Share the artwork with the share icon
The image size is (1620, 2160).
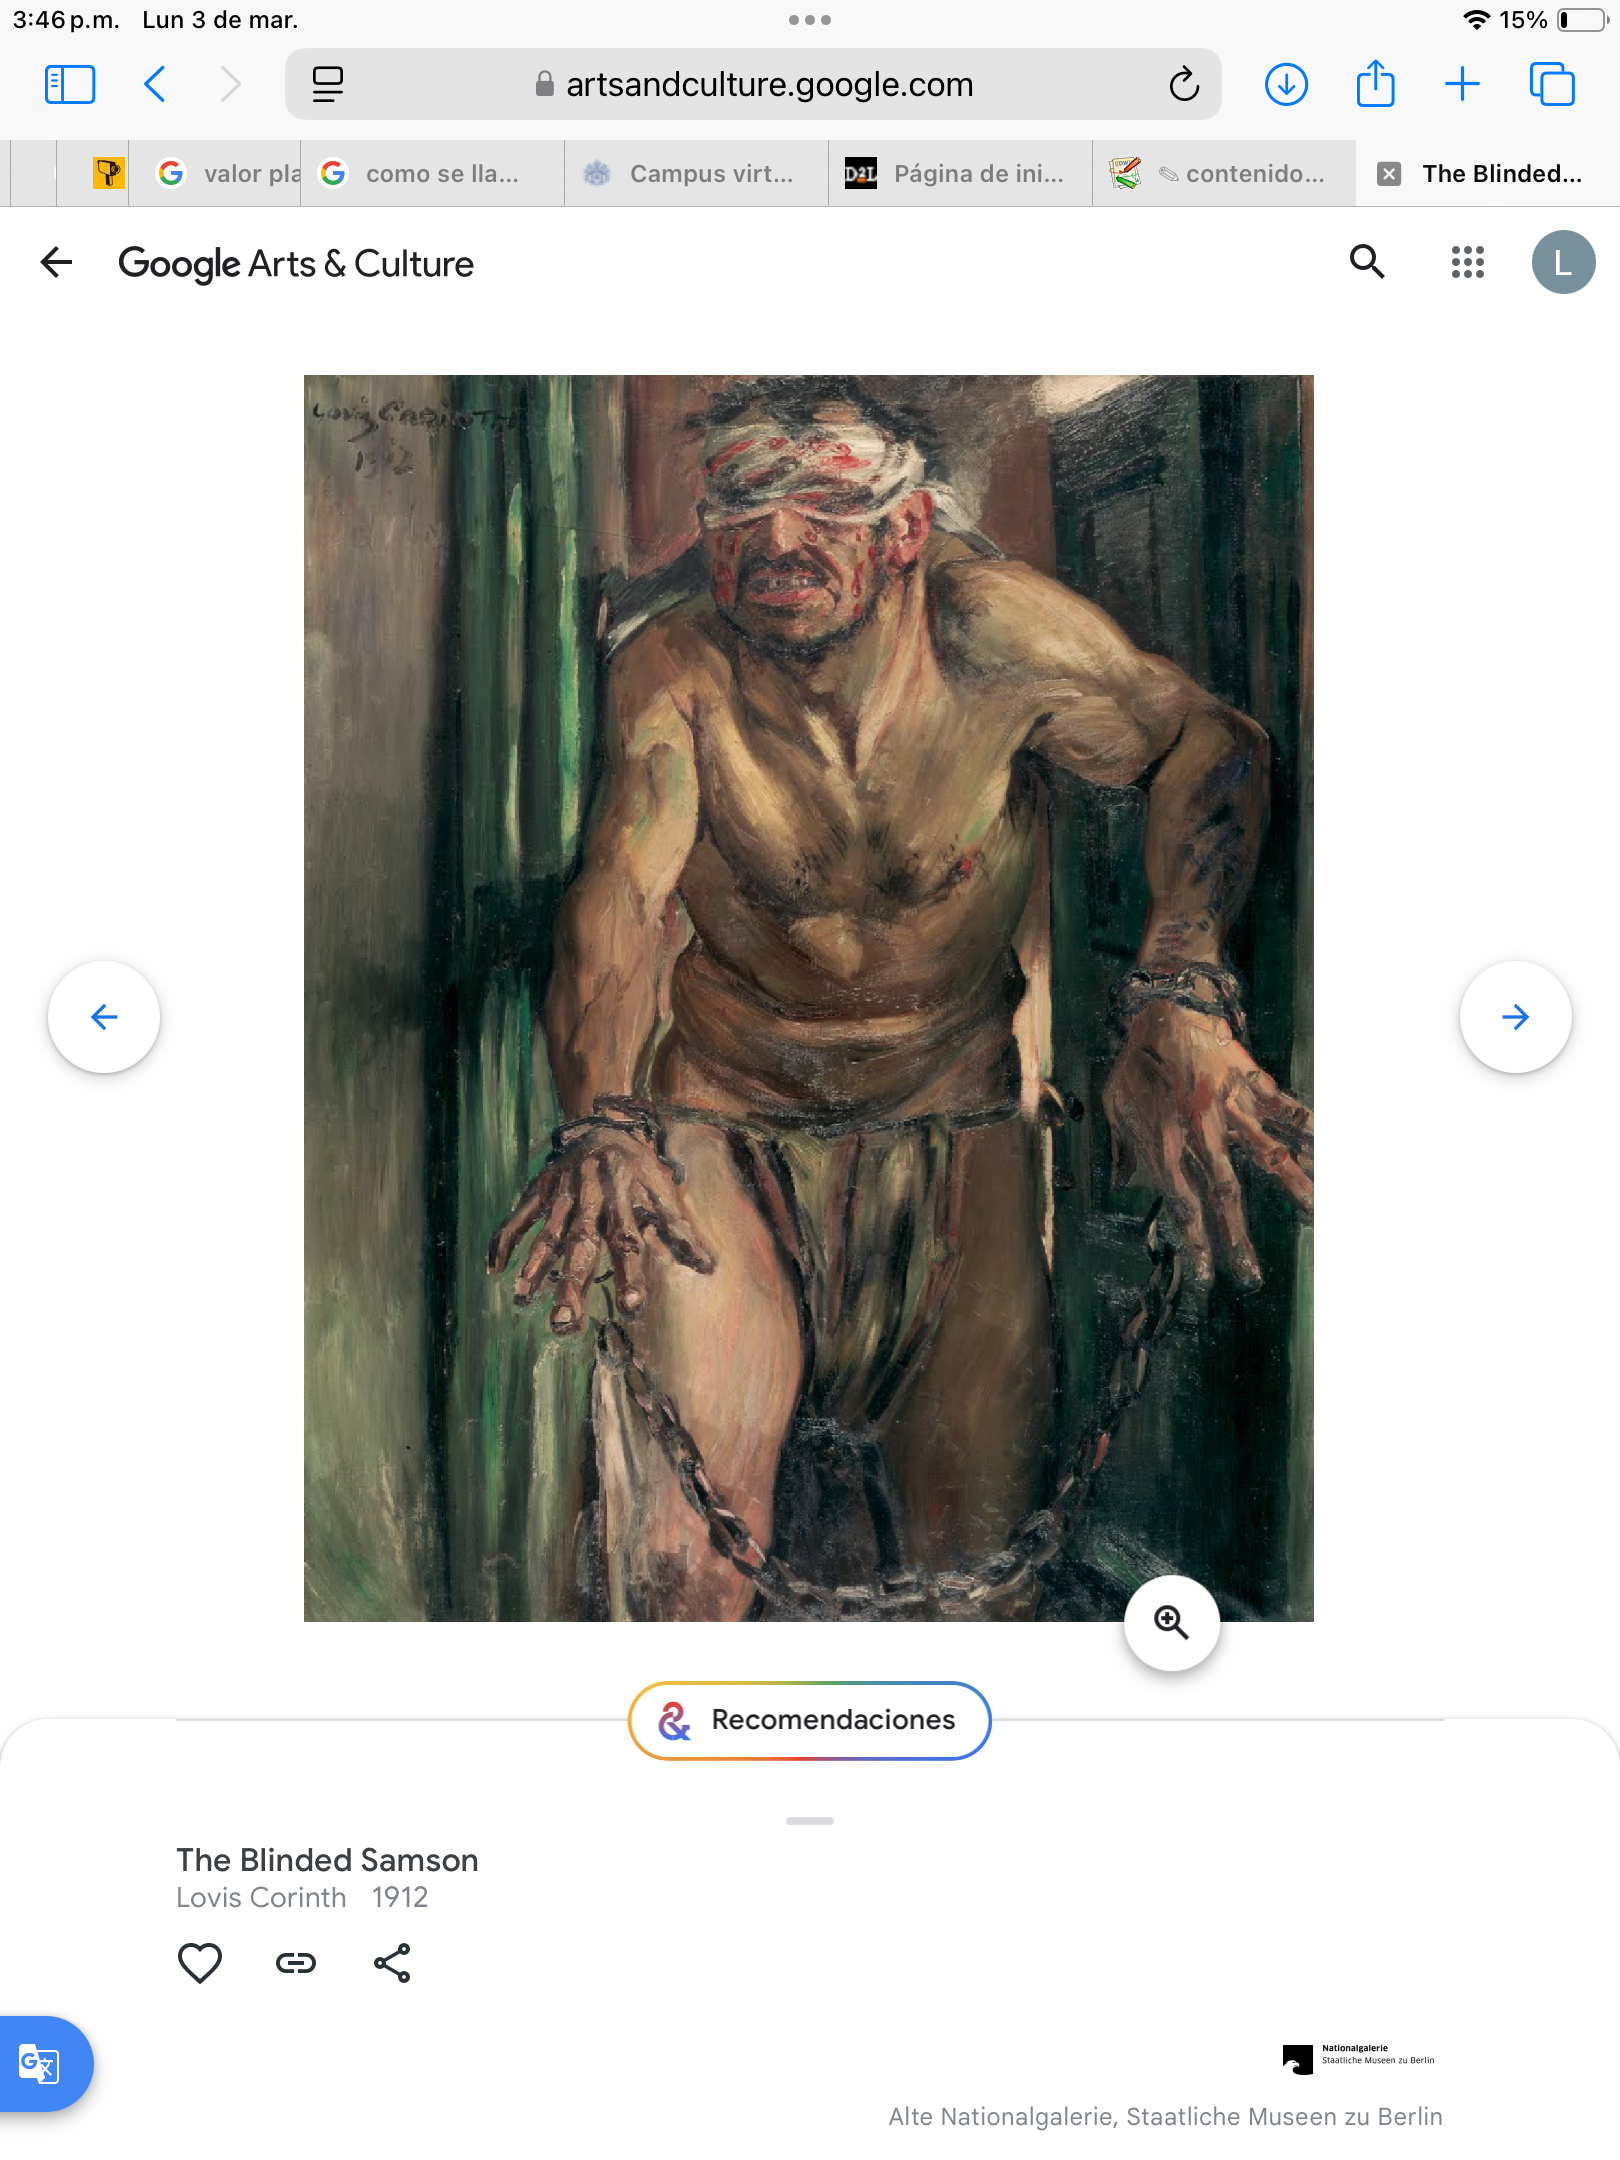point(392,1963)
